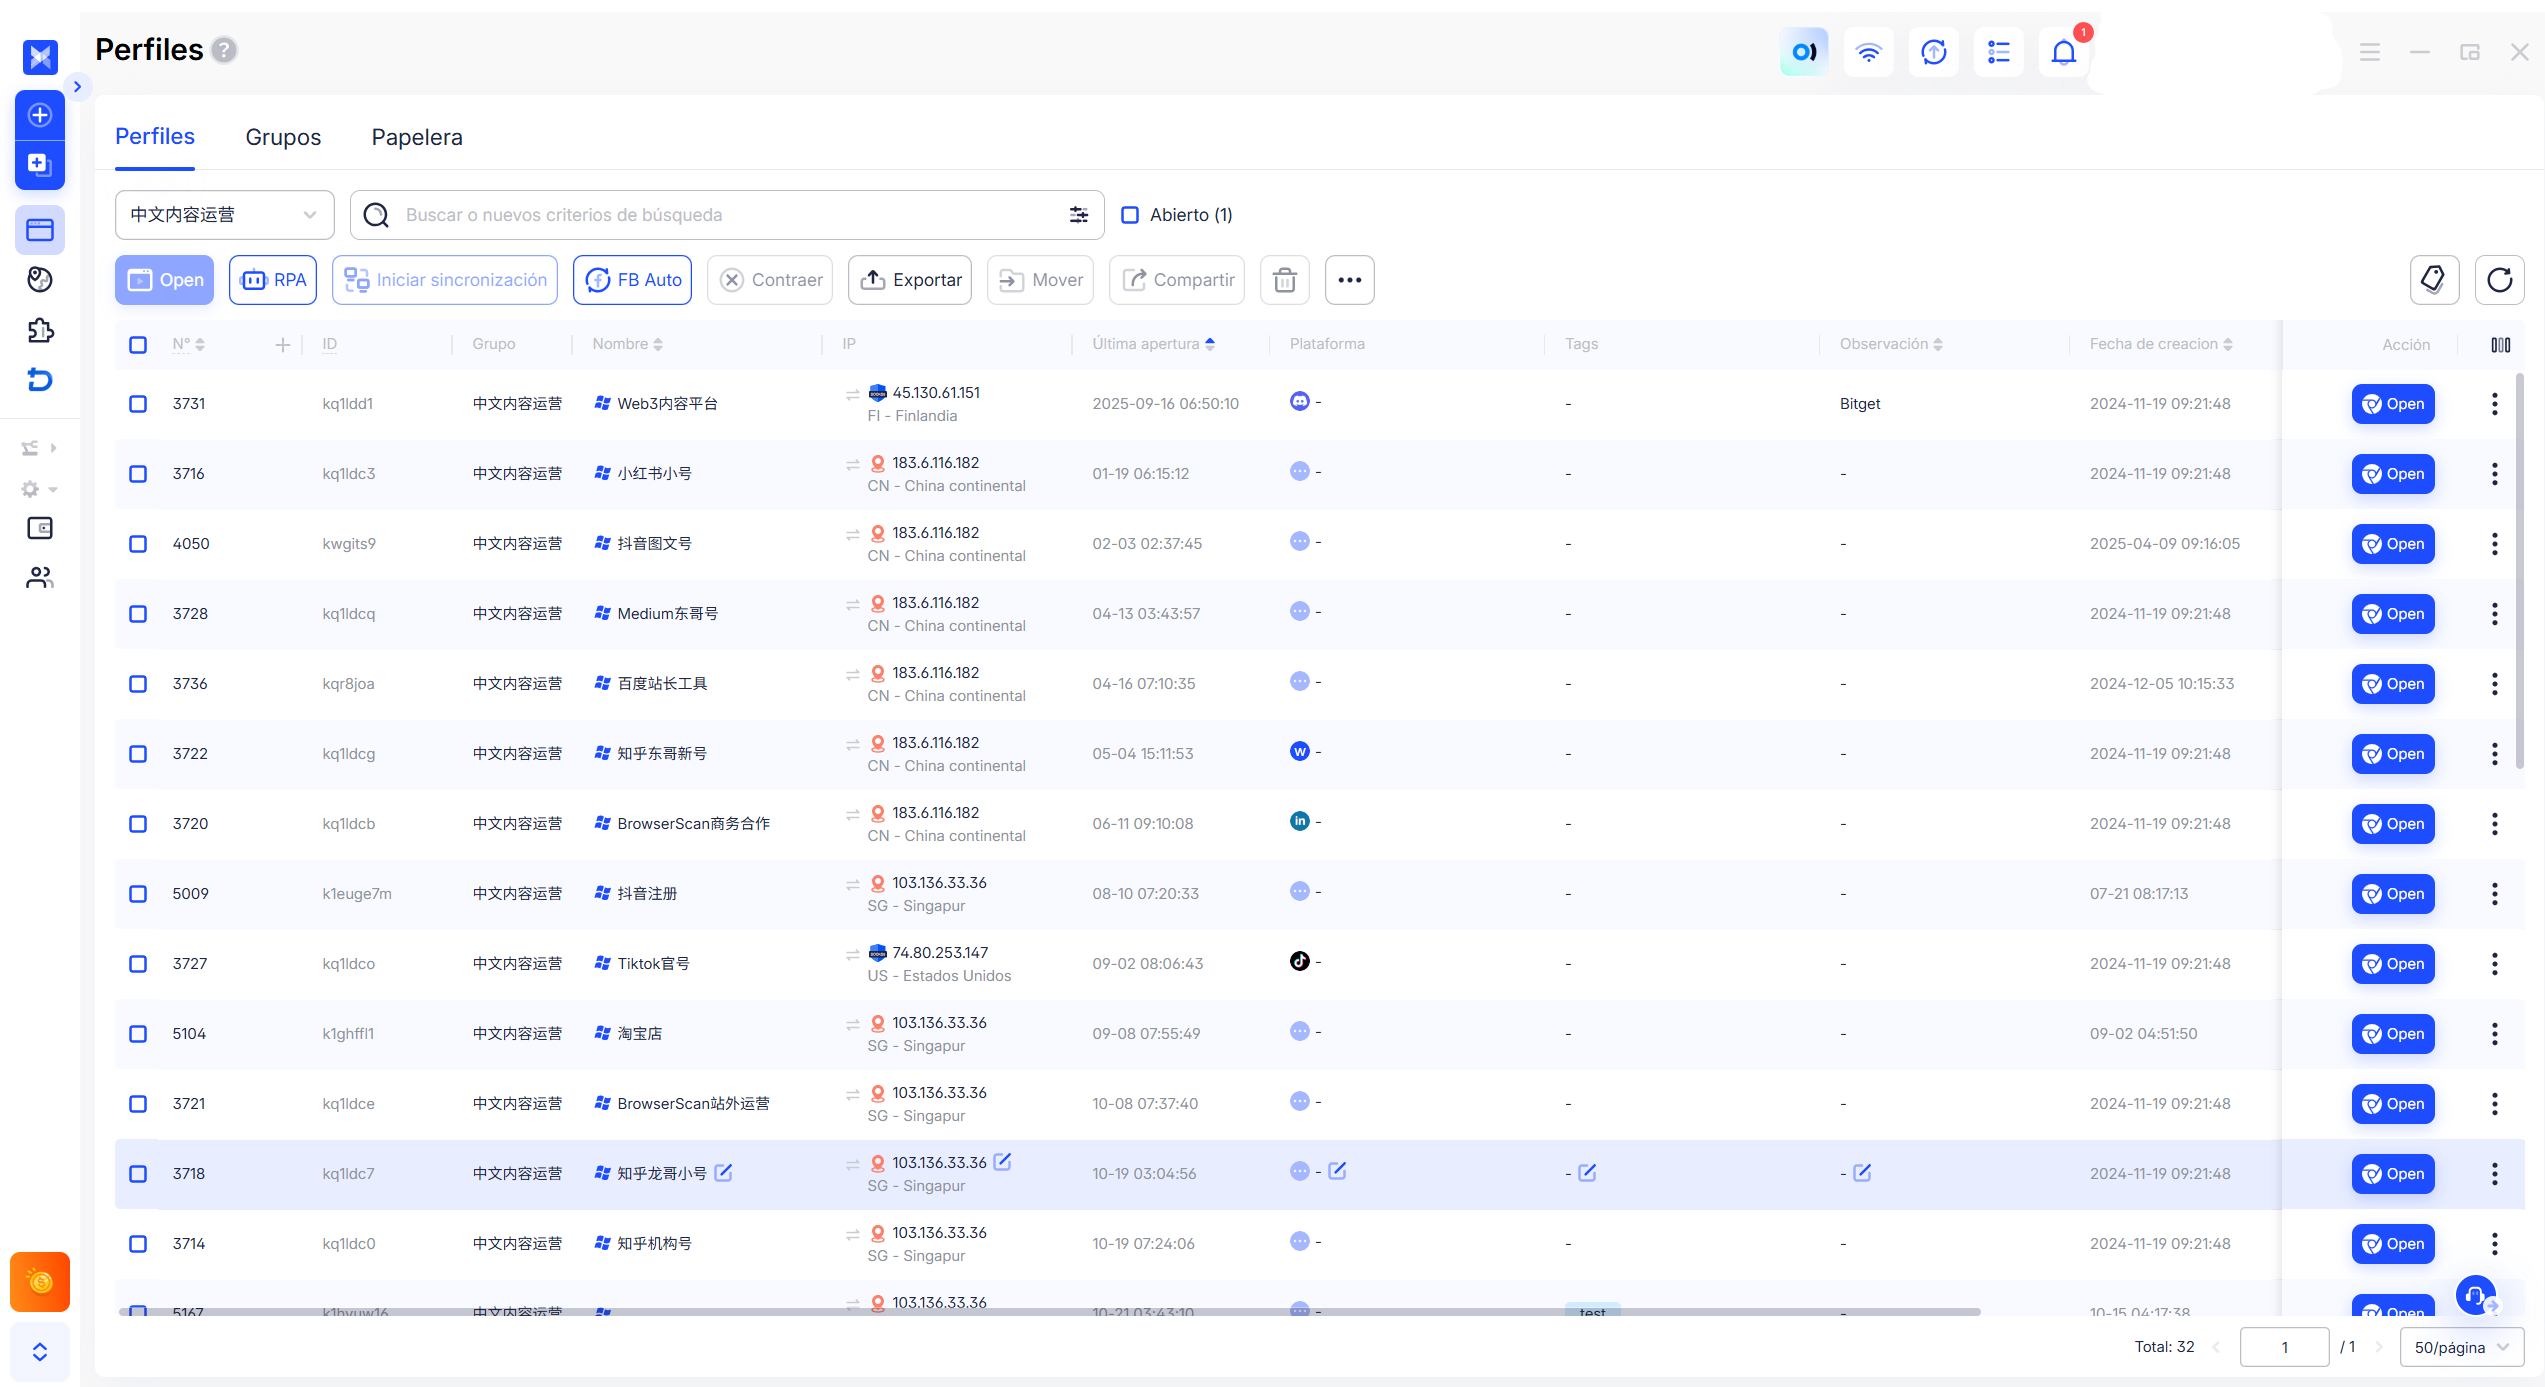2545x1387 pixels.
Task: Click the tag icon near refresh
Action: click(2434, 280)
